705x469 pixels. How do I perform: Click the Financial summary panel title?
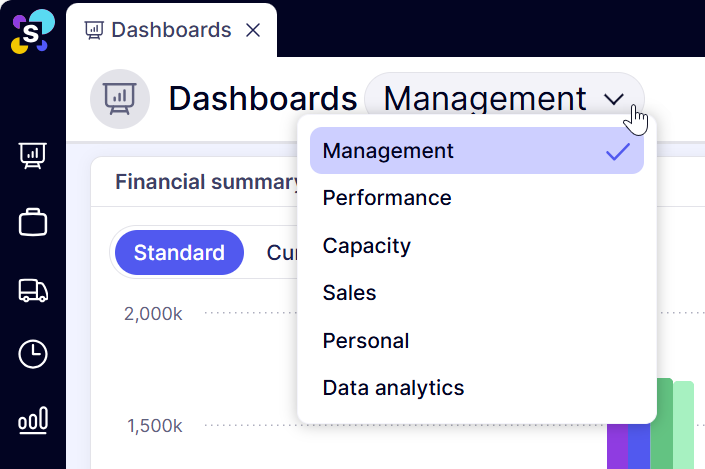(207, 182)
